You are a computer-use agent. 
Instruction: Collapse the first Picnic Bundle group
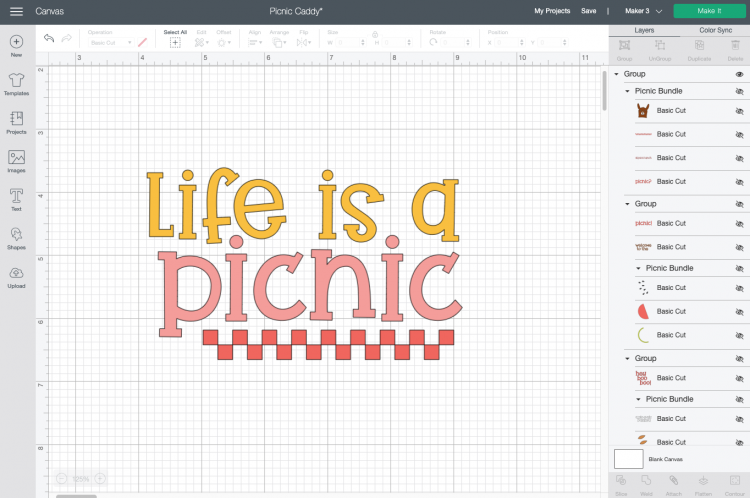[628, 91]
